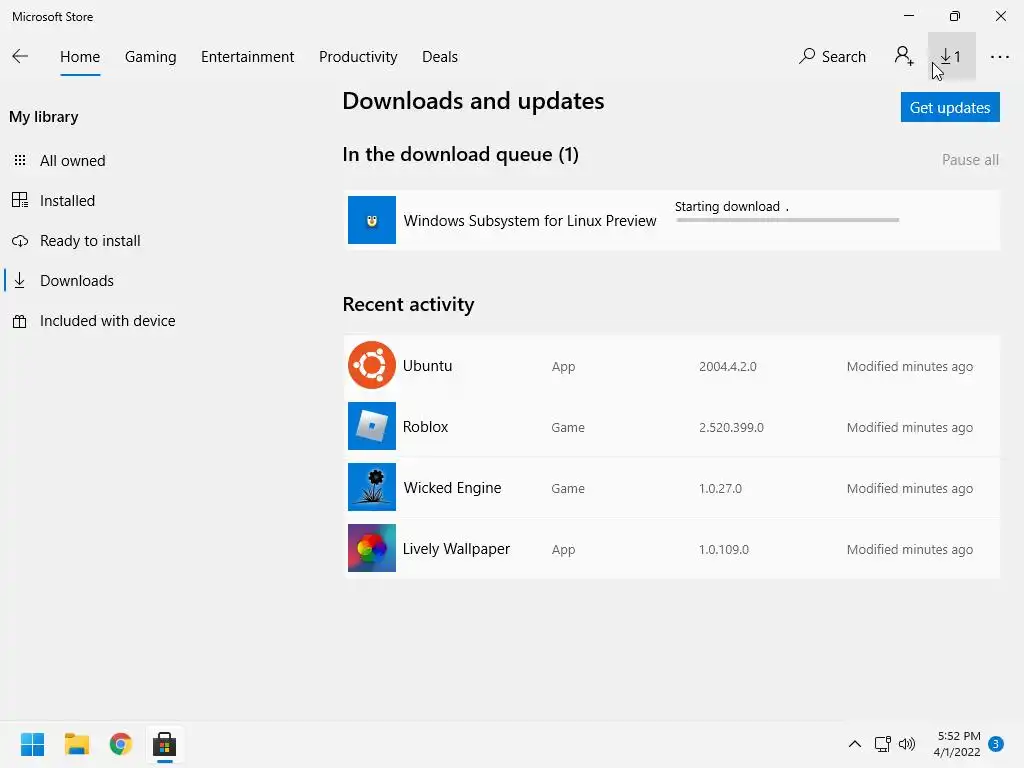The width and height of the screenshot is (1024, 768).
Task: Click the Ubuntu app icon
Action: [372, 365]
